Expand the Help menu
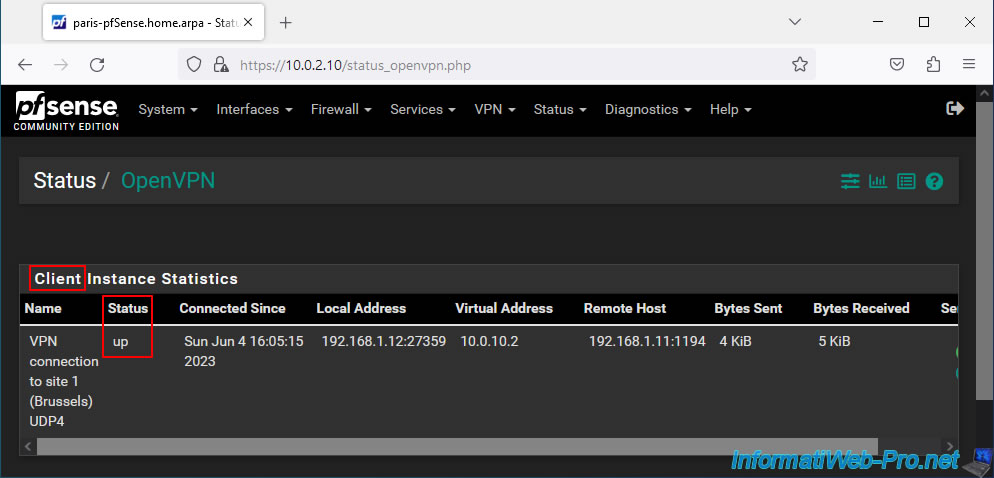 click(730, 109)
